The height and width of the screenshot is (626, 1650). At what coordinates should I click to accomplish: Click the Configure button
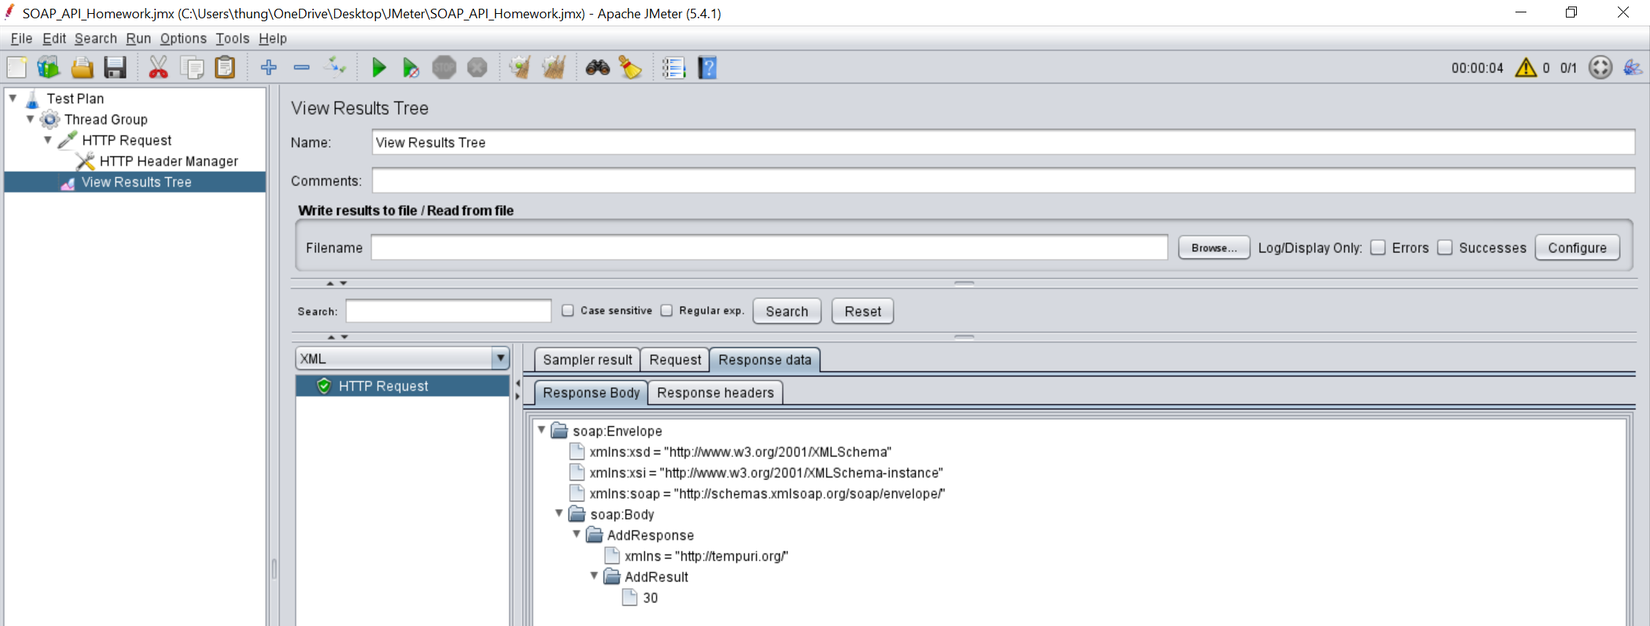1577,248
